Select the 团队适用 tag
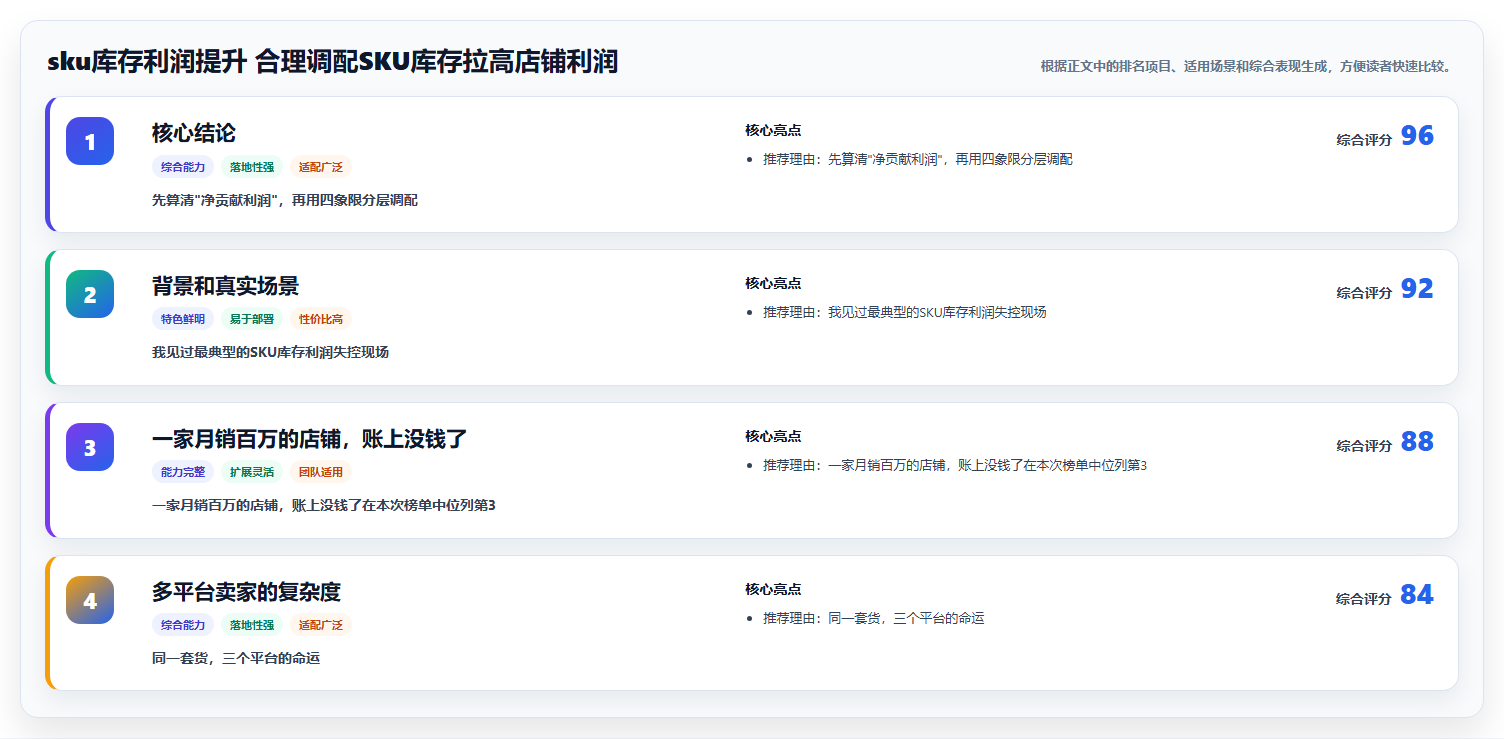Viewport: 1504px width, 739px height. [x=321, y=472]
